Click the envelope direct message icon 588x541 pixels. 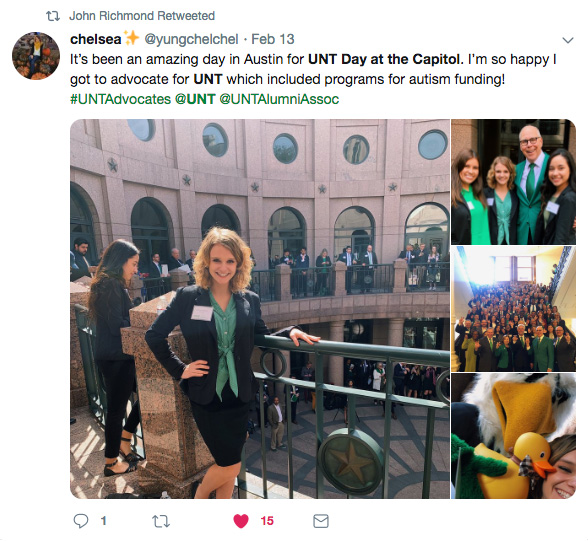pos(321,521)
